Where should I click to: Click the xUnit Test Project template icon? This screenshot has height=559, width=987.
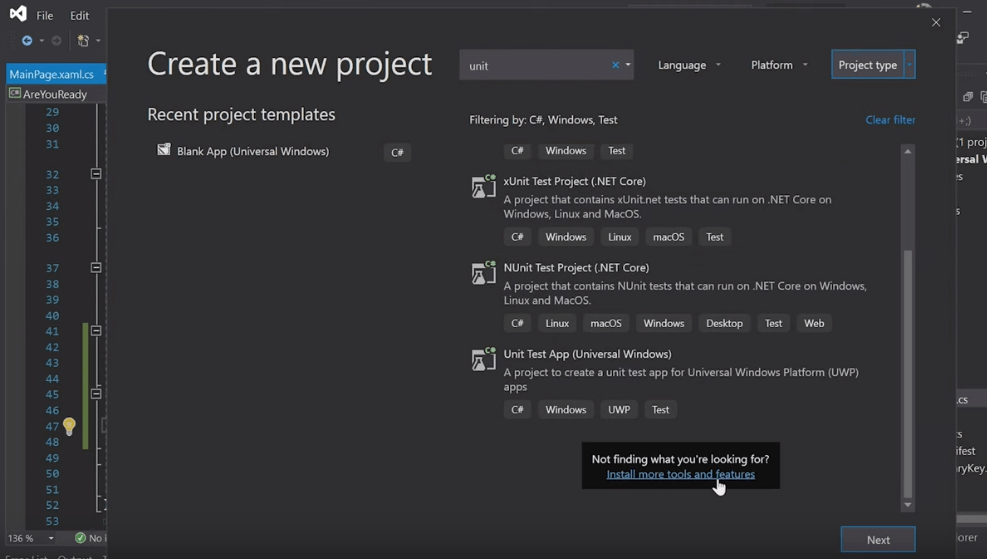point(483,186)
